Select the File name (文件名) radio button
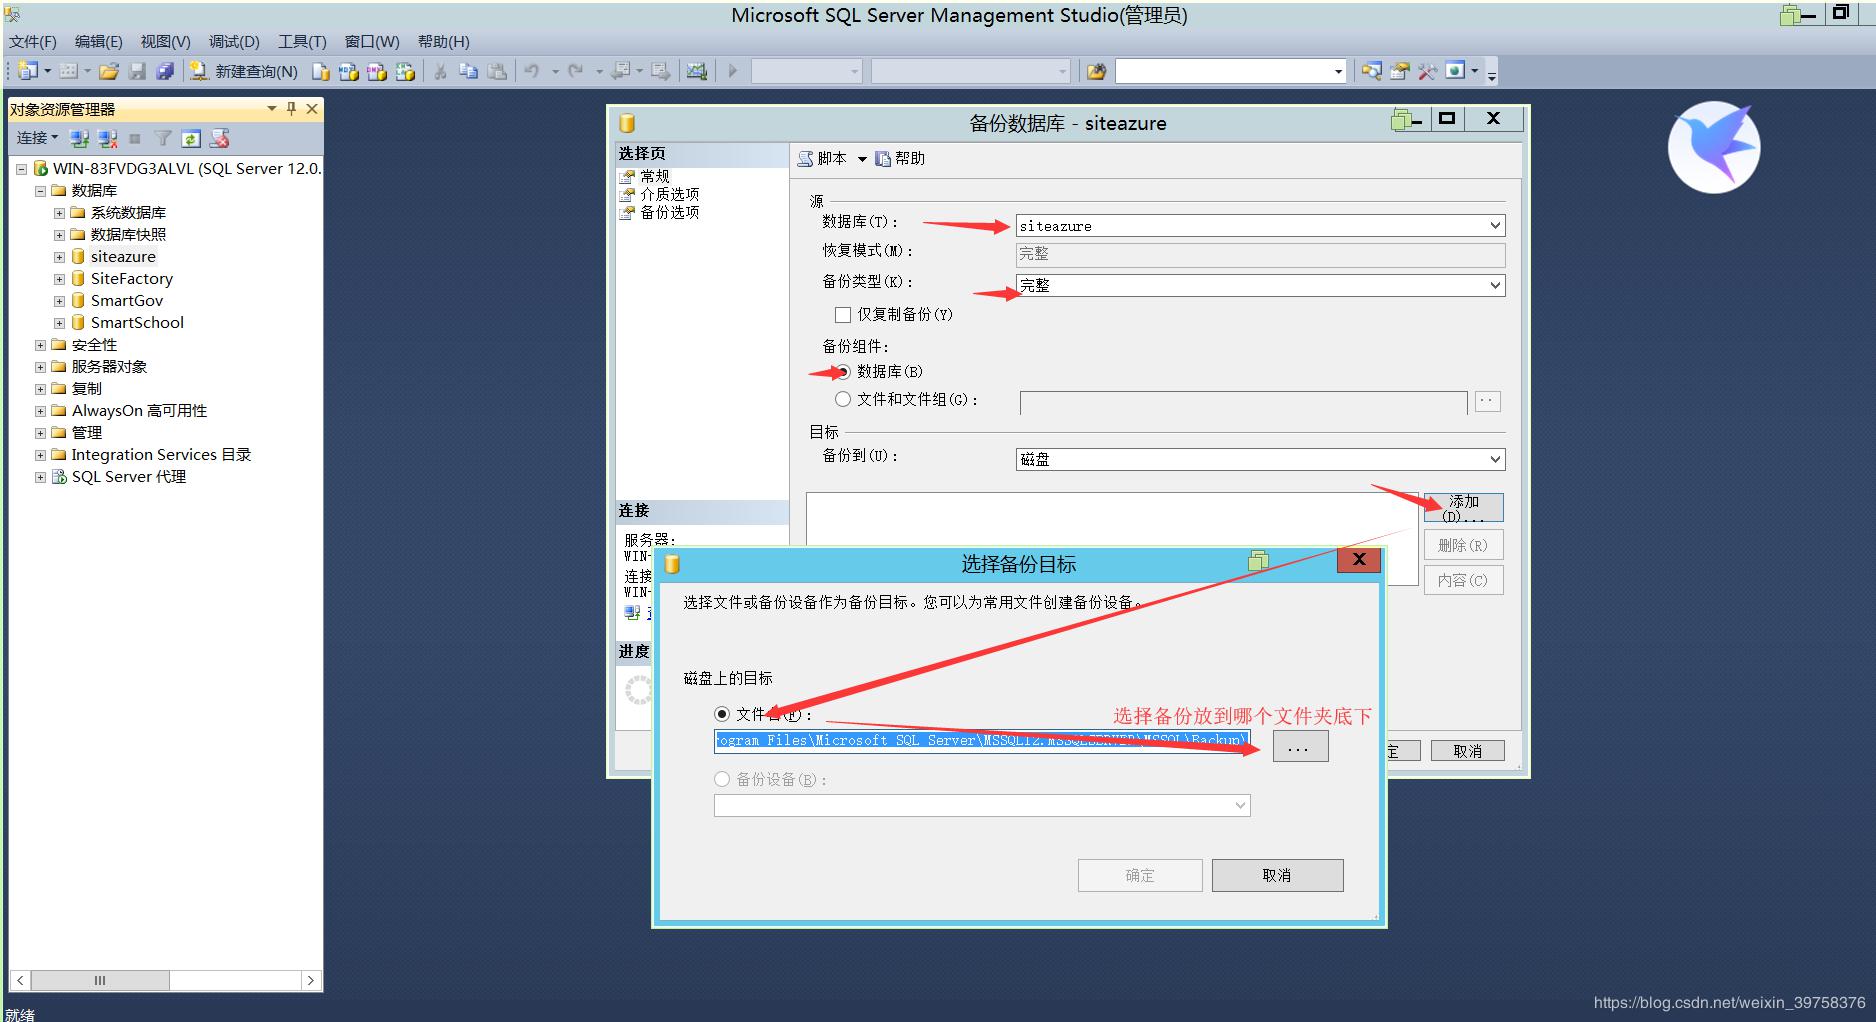This screenshot has width=1876, height=1022. (x=722, y=714)
